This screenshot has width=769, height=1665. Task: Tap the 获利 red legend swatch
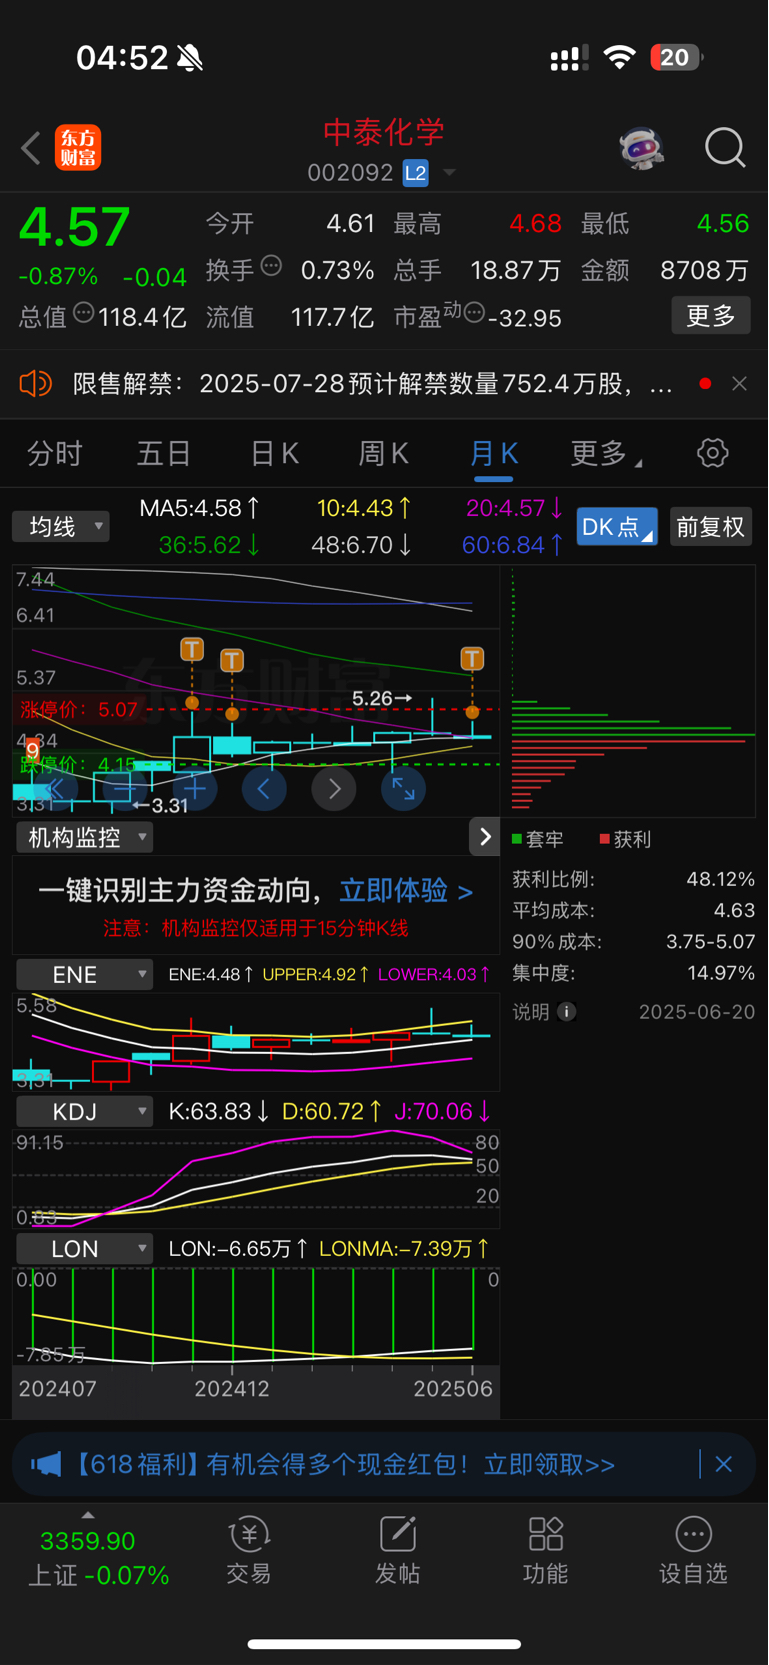[x=605, y=839]
